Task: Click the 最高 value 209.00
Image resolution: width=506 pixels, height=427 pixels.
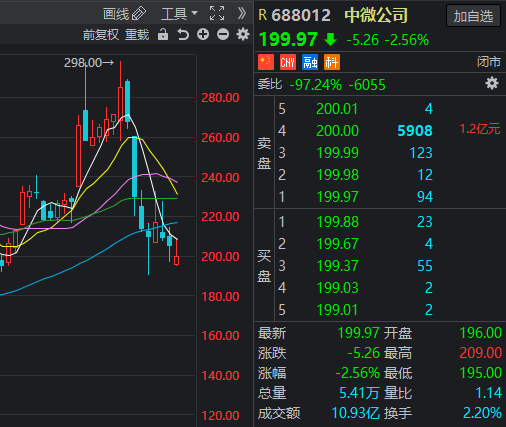Action: coord(480,353)
